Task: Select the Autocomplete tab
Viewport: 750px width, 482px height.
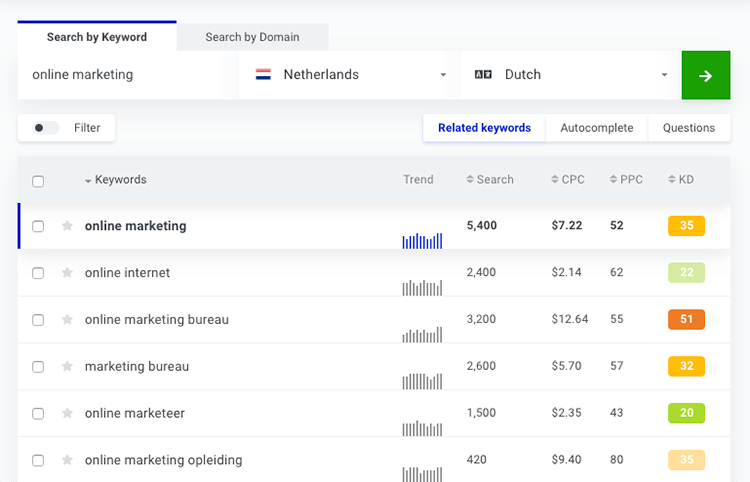Action: coord(597,128)
